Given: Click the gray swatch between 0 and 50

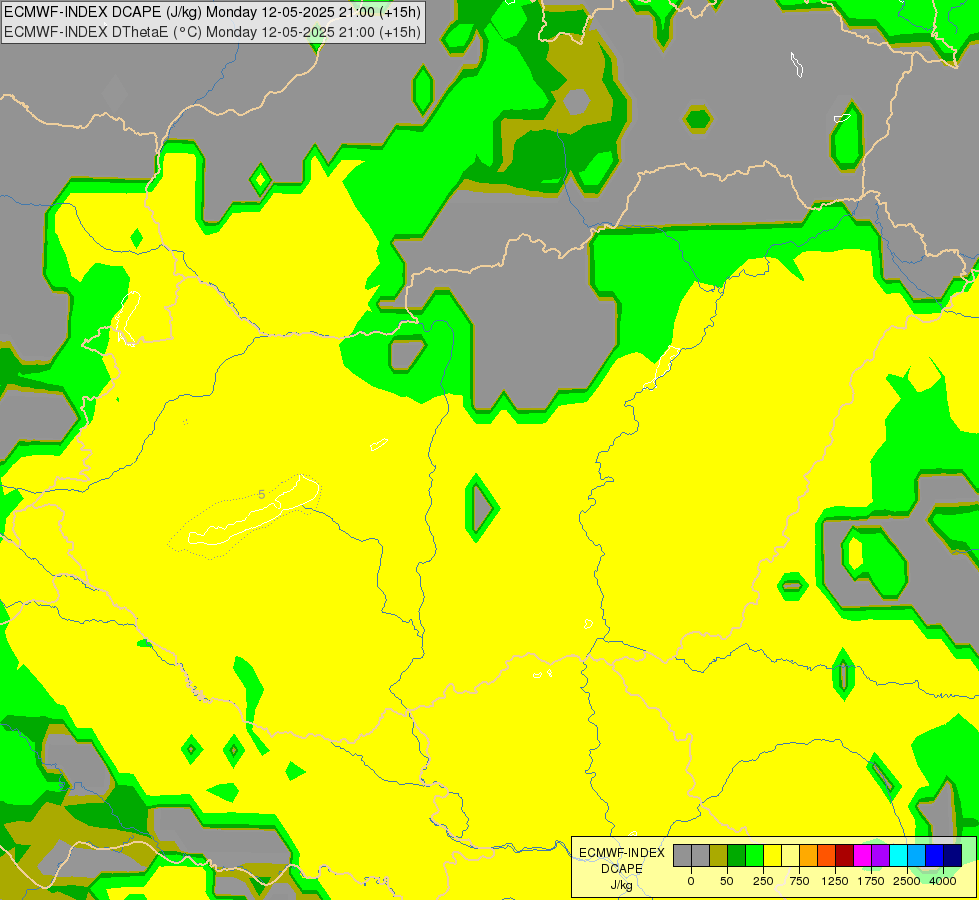Looking at the screenshot, I should point(701,855).
